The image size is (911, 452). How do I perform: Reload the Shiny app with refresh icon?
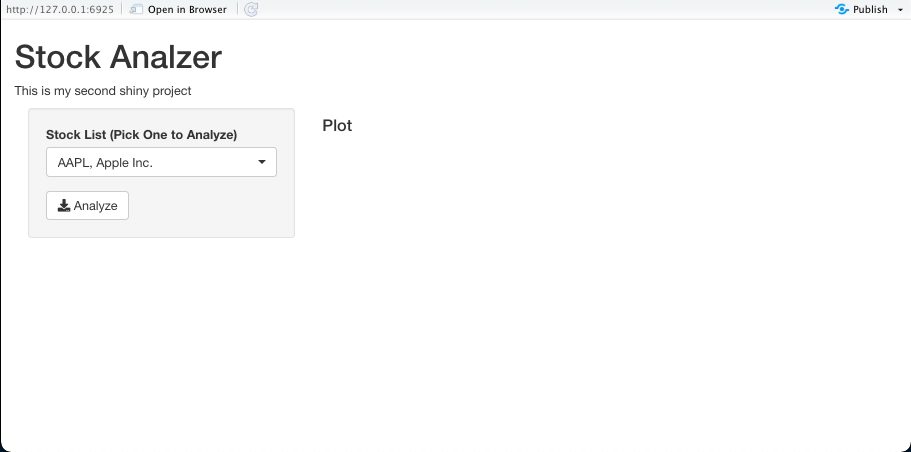251,9
